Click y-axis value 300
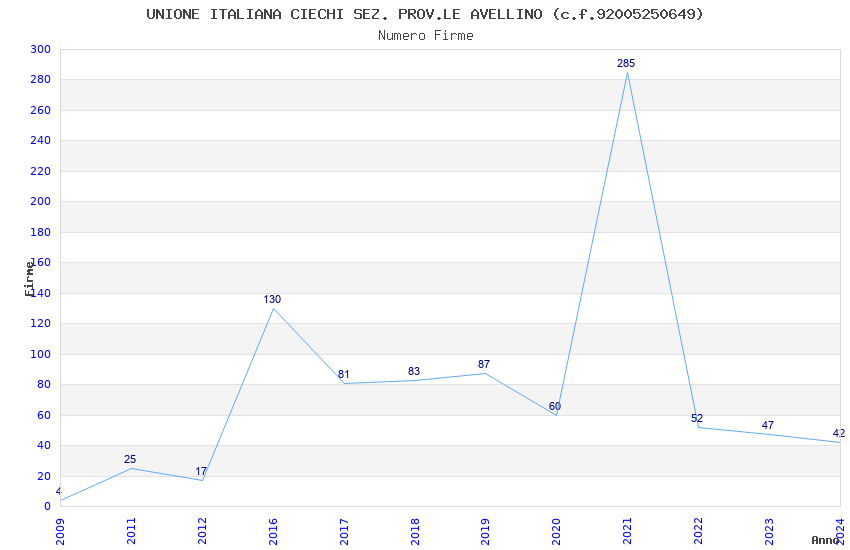 [x=41, y=49]
